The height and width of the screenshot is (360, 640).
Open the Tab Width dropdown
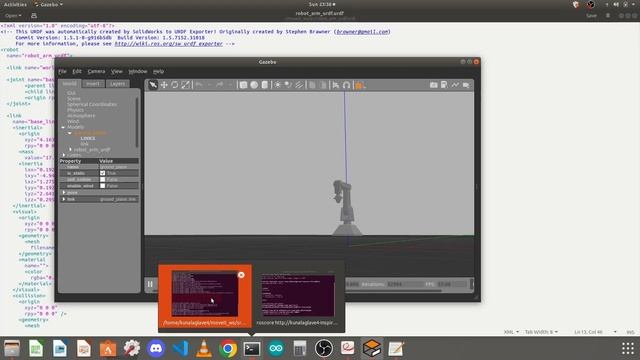[541, 332]
